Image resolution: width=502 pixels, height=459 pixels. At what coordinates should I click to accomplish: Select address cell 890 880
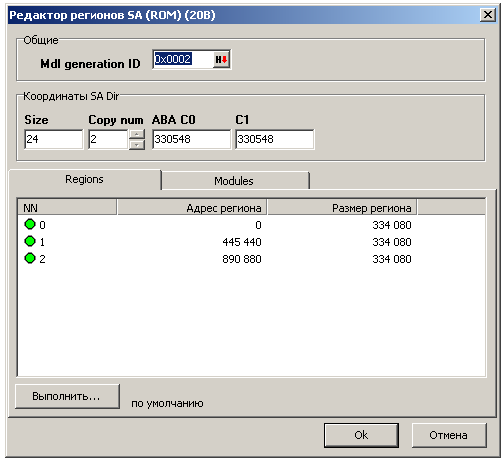(242, 259)
